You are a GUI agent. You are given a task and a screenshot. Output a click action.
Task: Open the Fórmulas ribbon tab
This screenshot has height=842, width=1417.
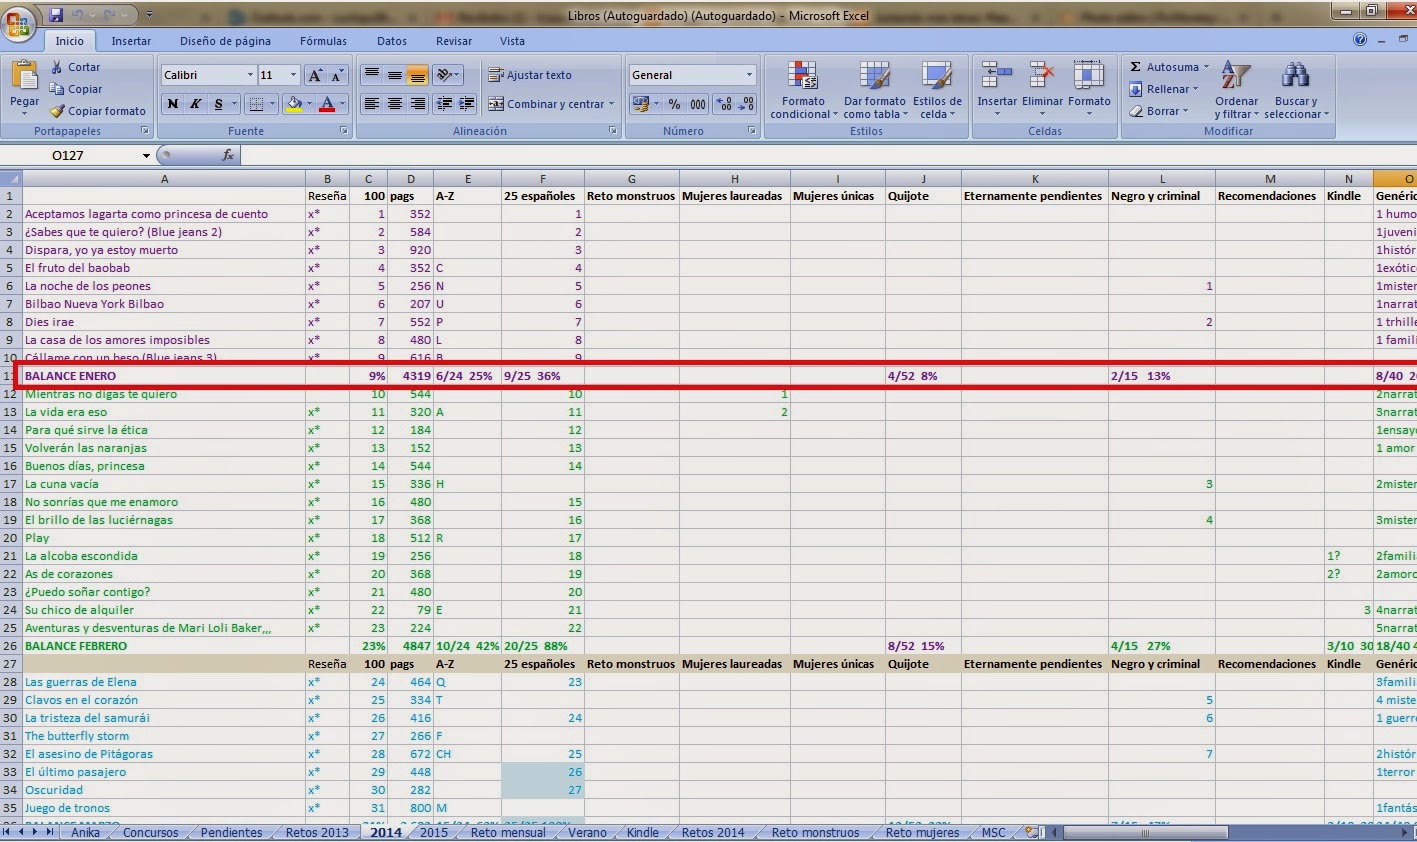(323, 41)
